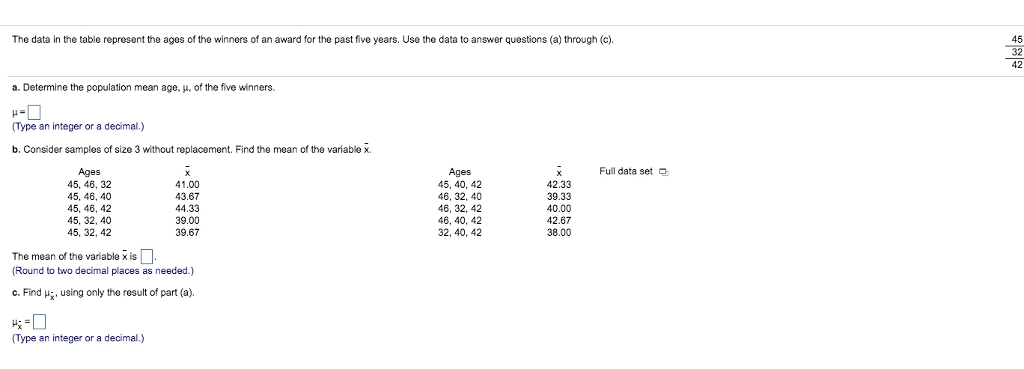The image size is (1024, 369).
Task: Click the mean of variable x̄ answer box
Action: point(147,255)
